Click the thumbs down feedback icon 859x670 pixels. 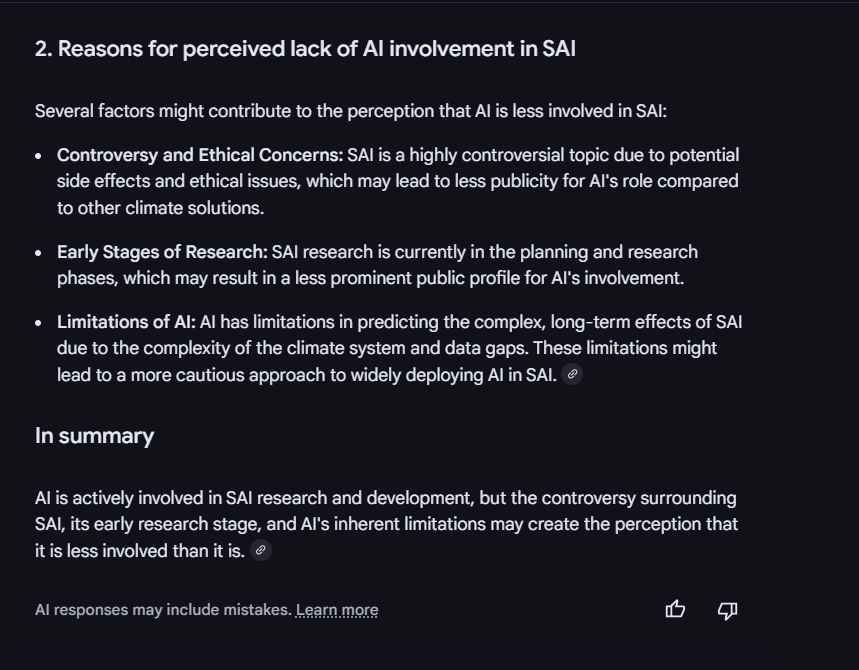point(728,610)
